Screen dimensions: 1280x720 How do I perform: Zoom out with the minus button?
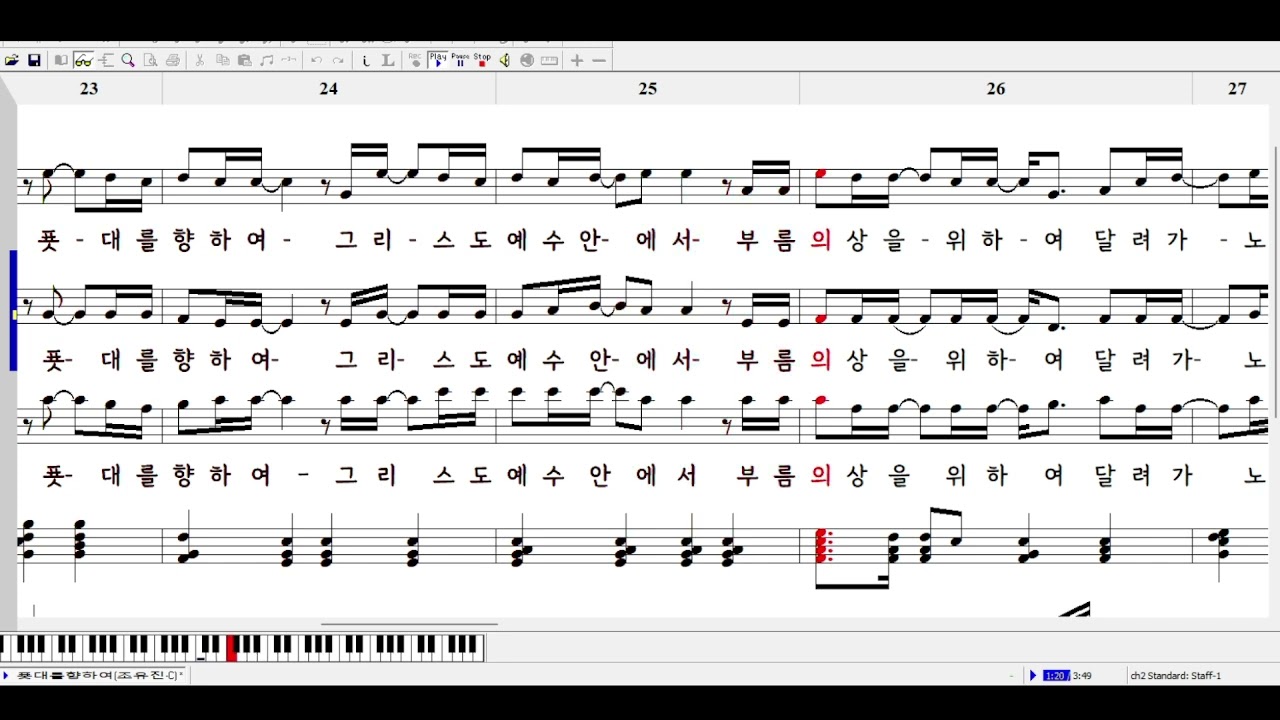click(x=599, y=61)
